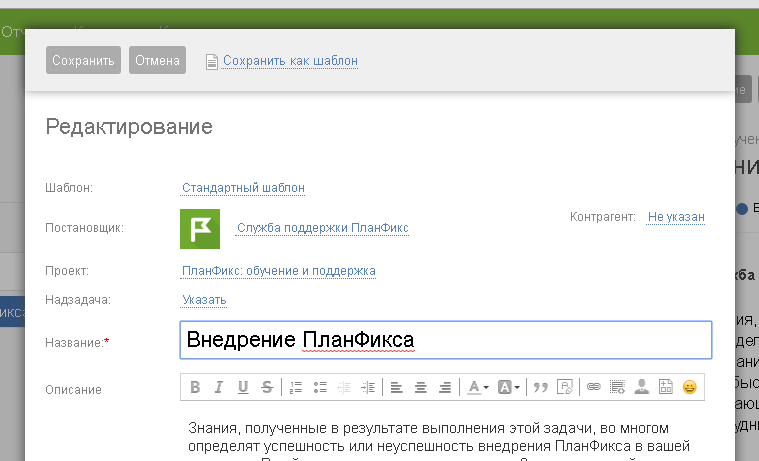Apply strikethrough formatting in description toolbar
Screen dimensions: 759x461
[267, 387]
